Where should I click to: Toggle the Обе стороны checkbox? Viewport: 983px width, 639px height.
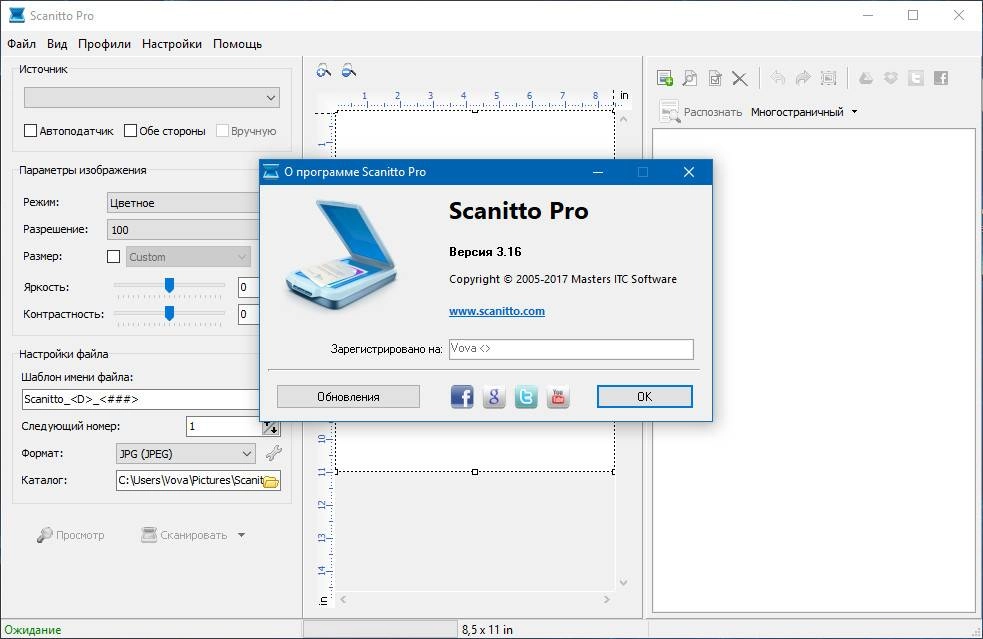coord(130,130)
